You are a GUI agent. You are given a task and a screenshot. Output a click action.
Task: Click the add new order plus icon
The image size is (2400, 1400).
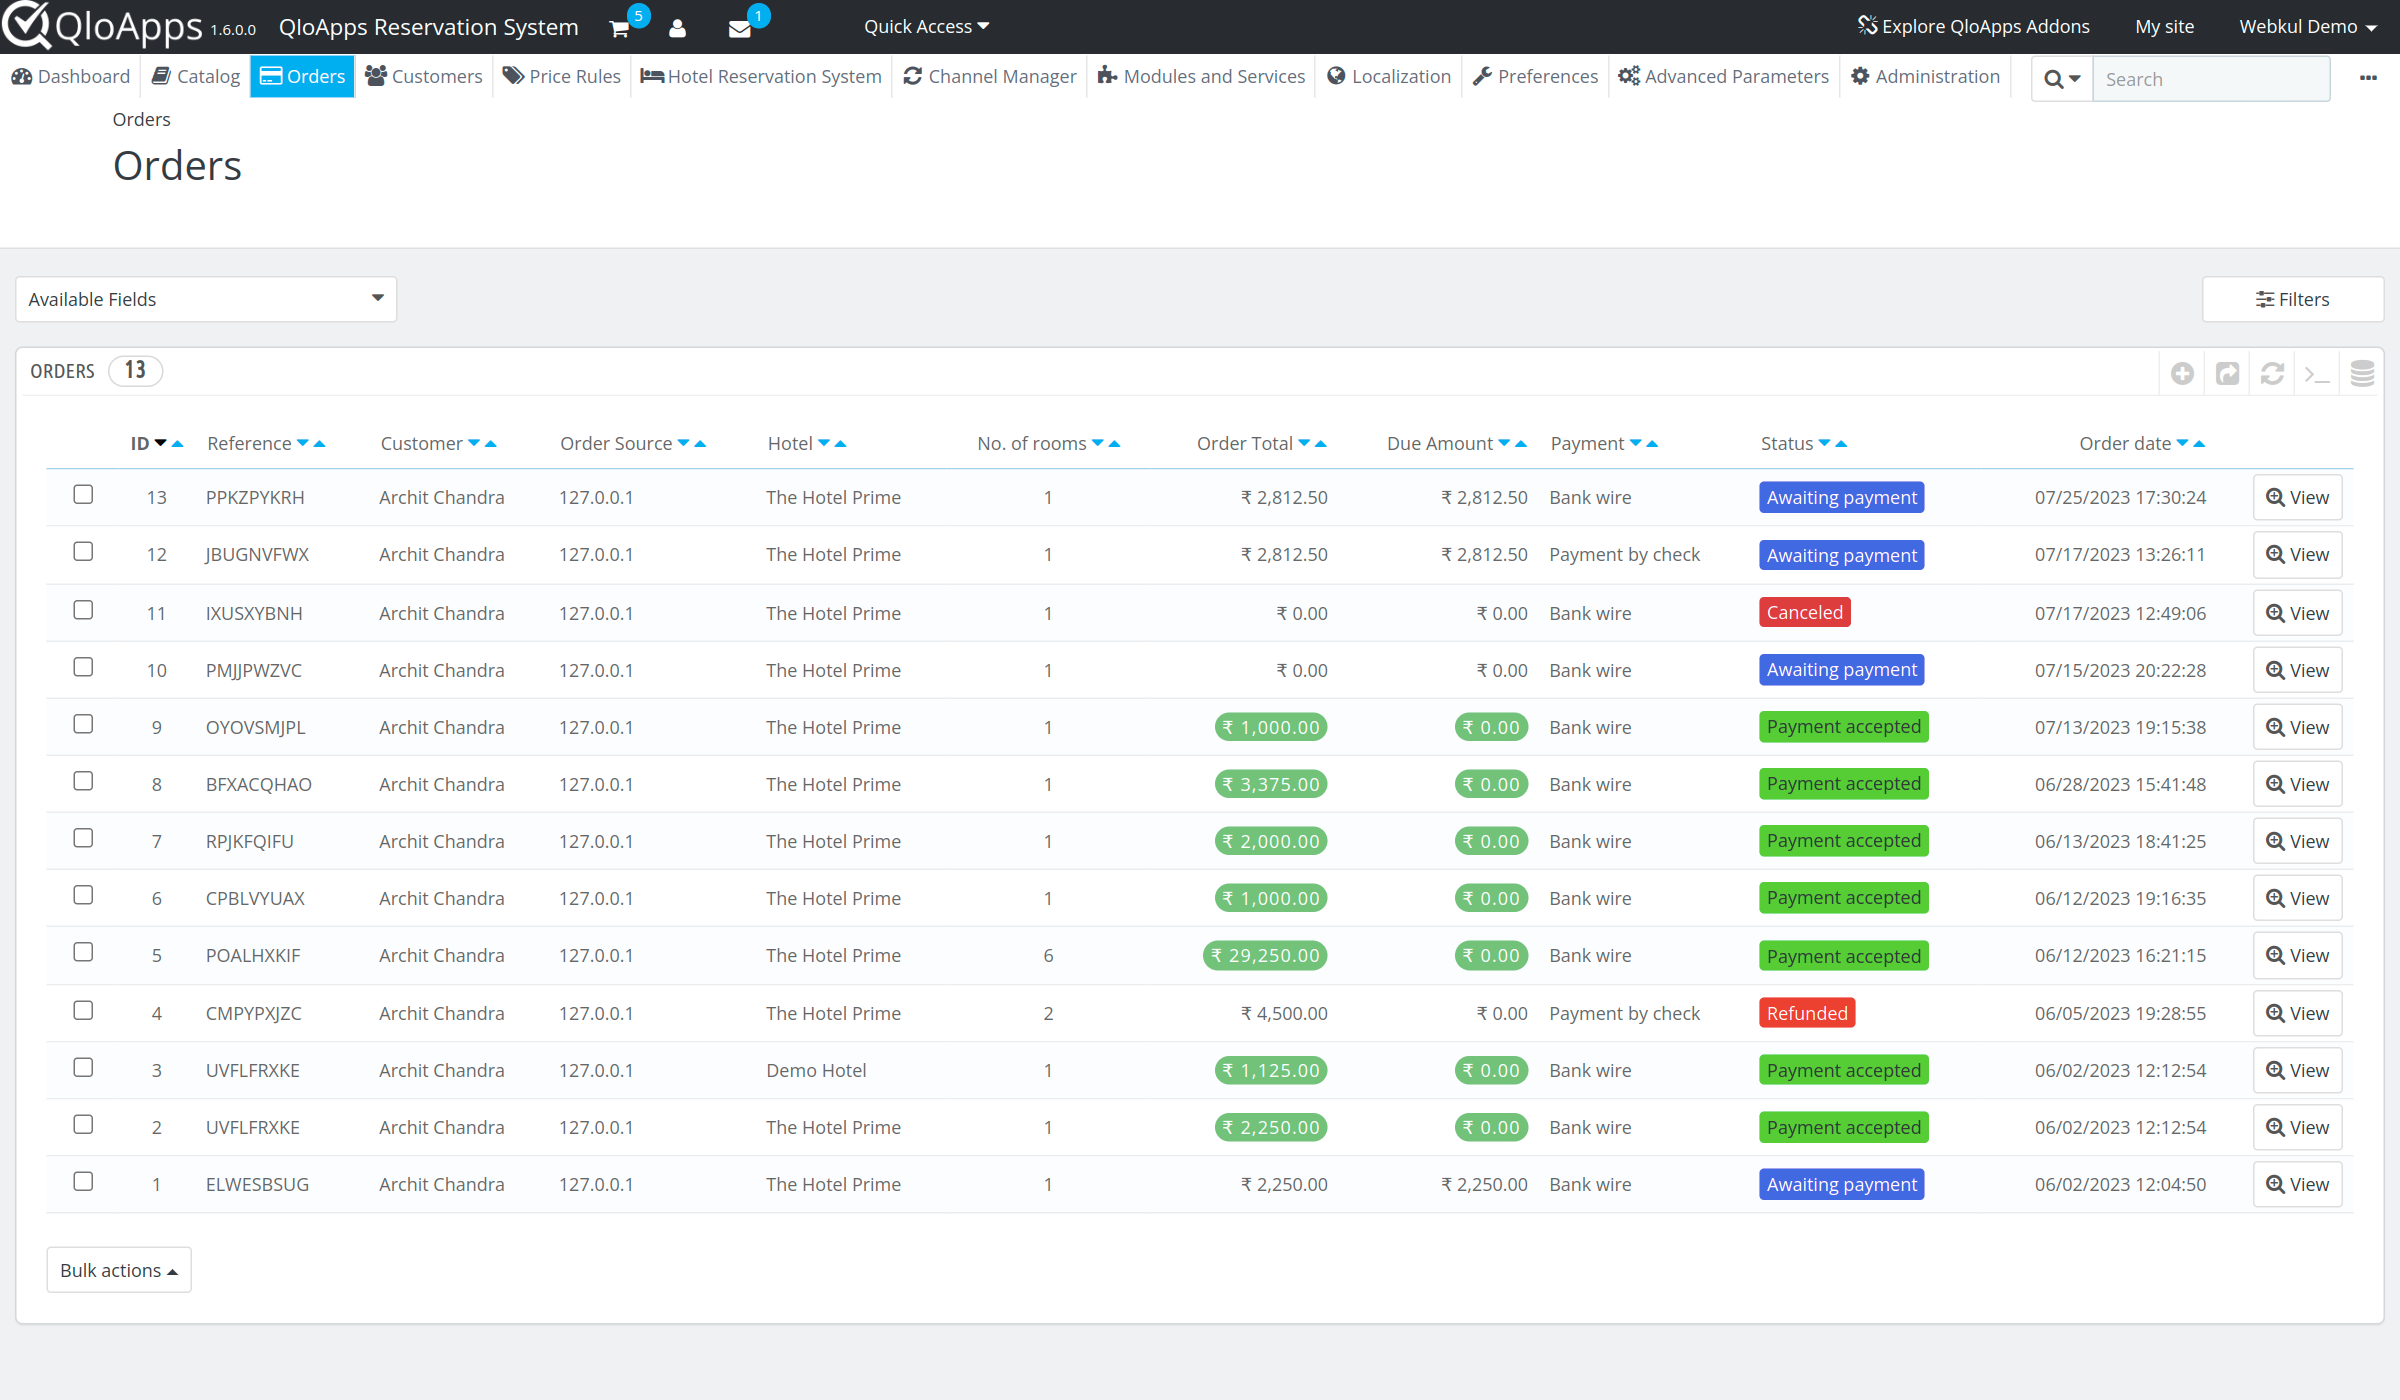2182,373
